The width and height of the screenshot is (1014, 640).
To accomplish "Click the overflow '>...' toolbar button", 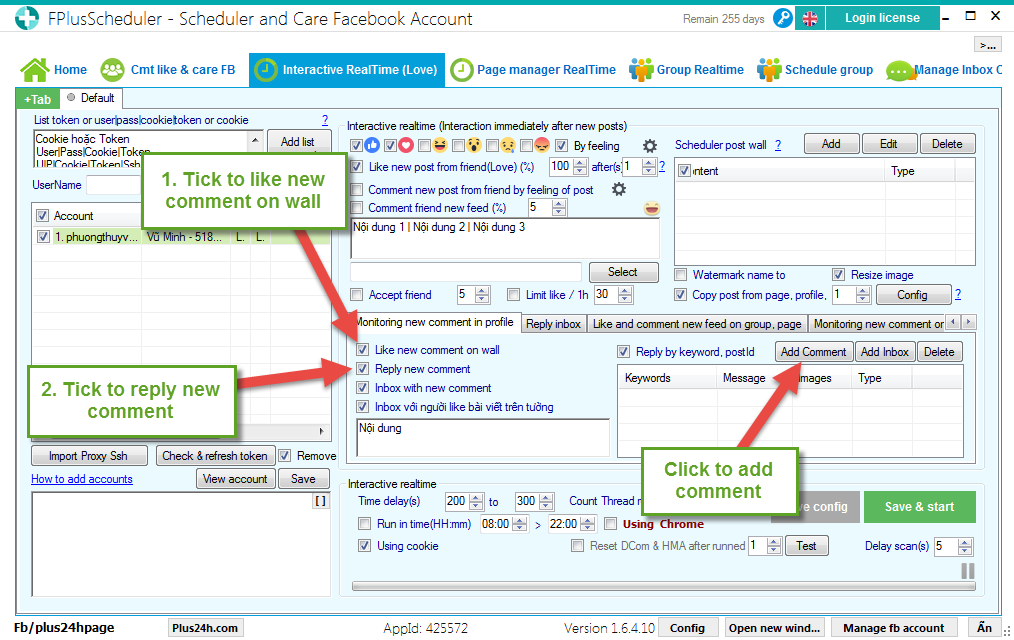I will [x=987, y=45].
